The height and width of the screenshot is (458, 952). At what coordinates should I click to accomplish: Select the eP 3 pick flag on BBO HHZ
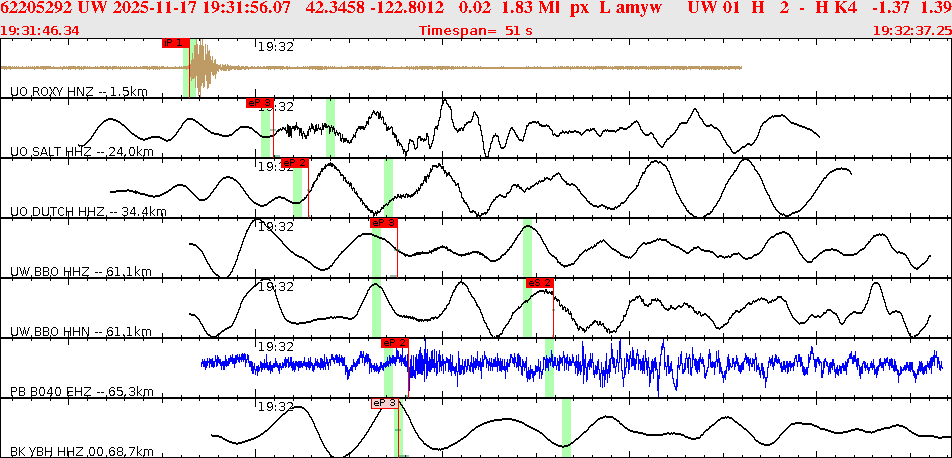pos(384,223)
